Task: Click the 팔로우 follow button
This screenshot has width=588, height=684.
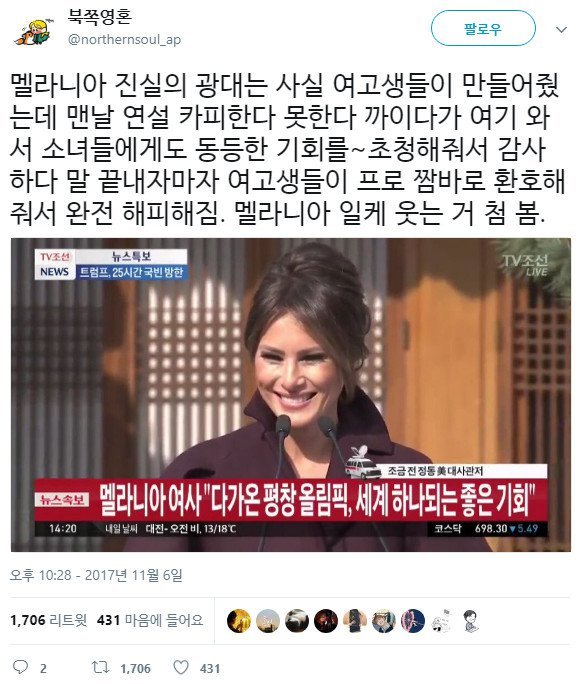Action: pyautogui.click(x=483, y=28)
